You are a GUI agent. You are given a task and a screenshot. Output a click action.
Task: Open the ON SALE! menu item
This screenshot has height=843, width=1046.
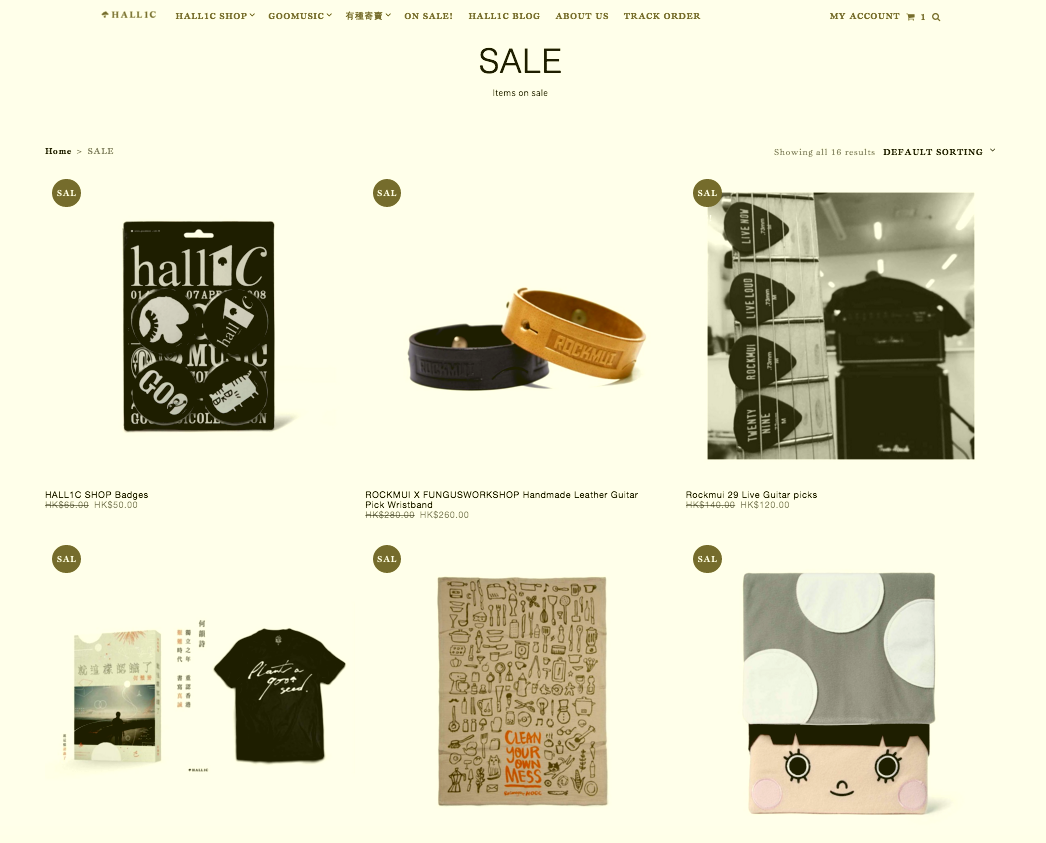coord(428,16)
